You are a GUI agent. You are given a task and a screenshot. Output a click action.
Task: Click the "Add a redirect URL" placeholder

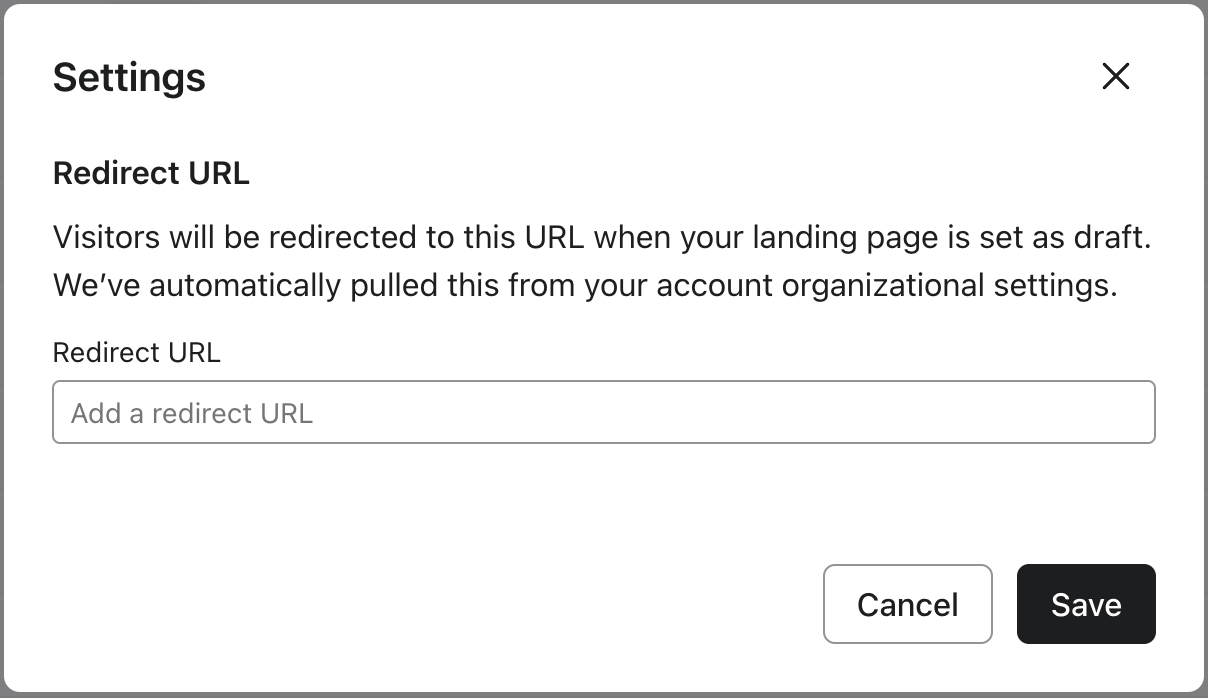(192, 413)
